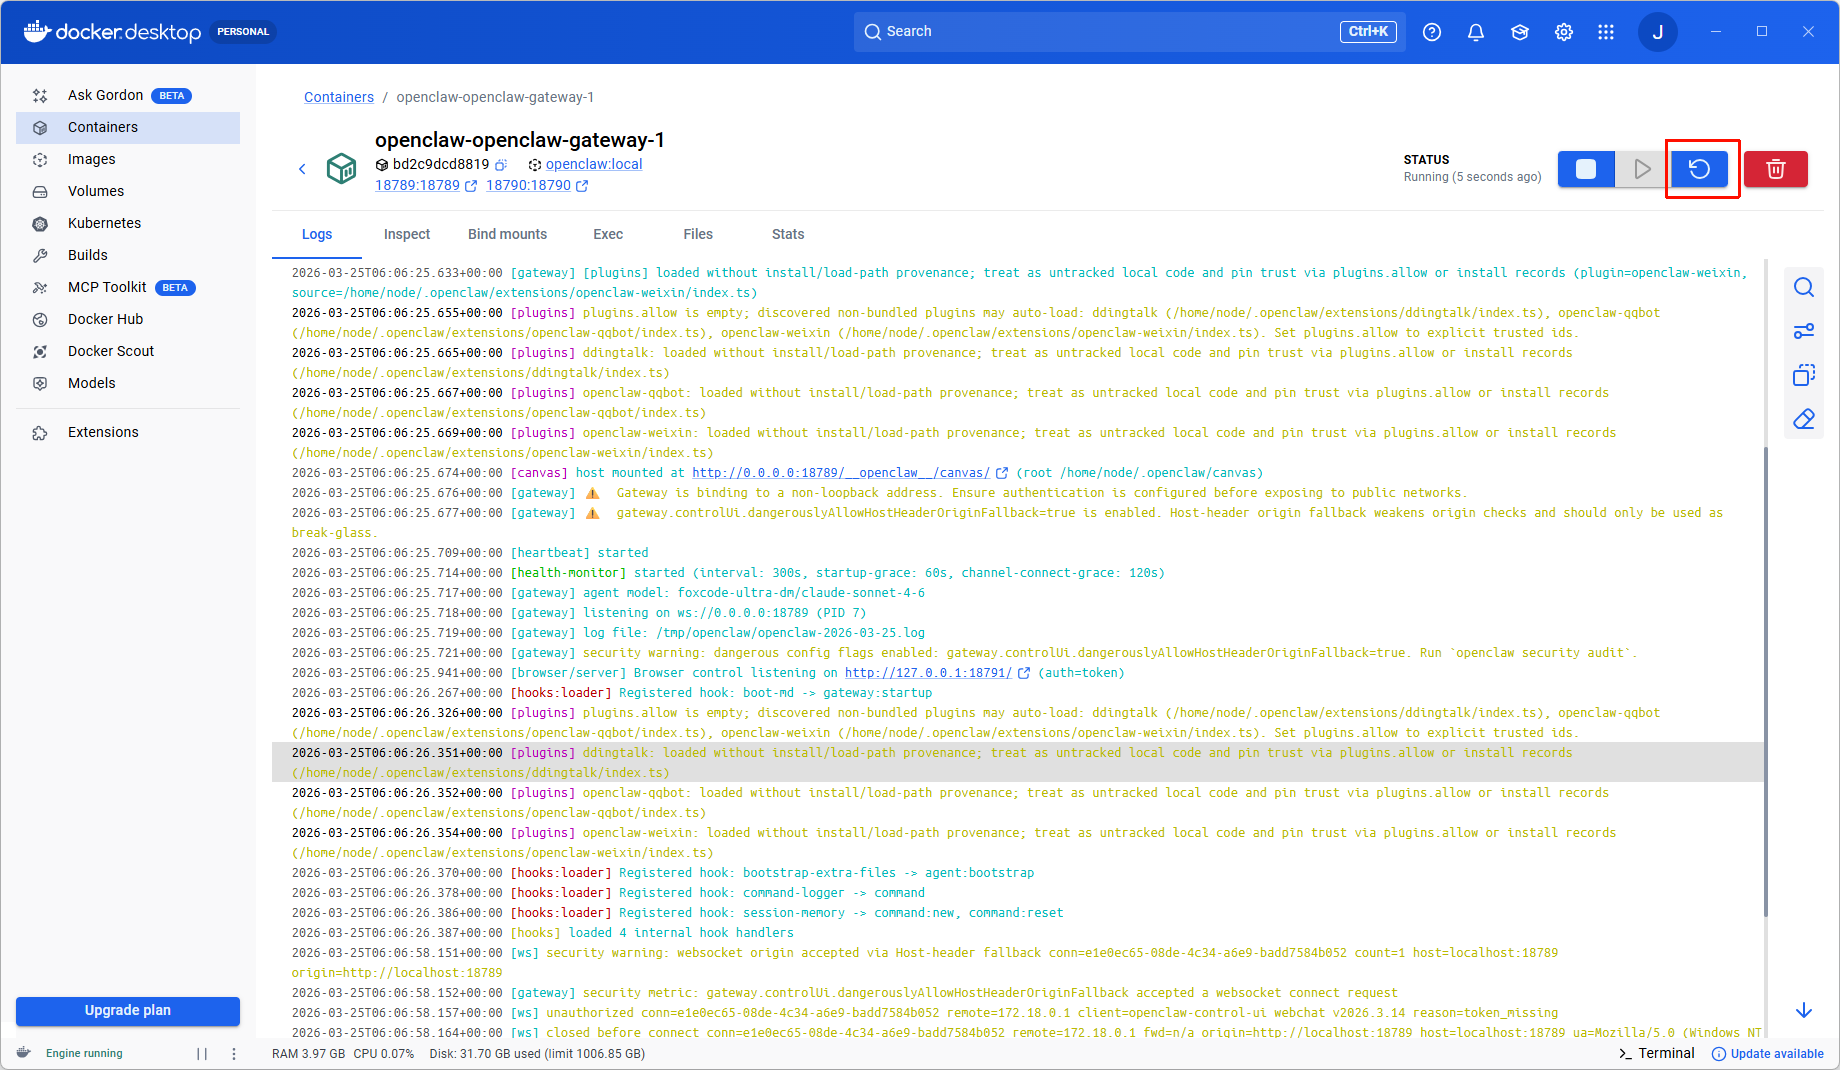Restart the container with the restart icon

click(1700, 169)
